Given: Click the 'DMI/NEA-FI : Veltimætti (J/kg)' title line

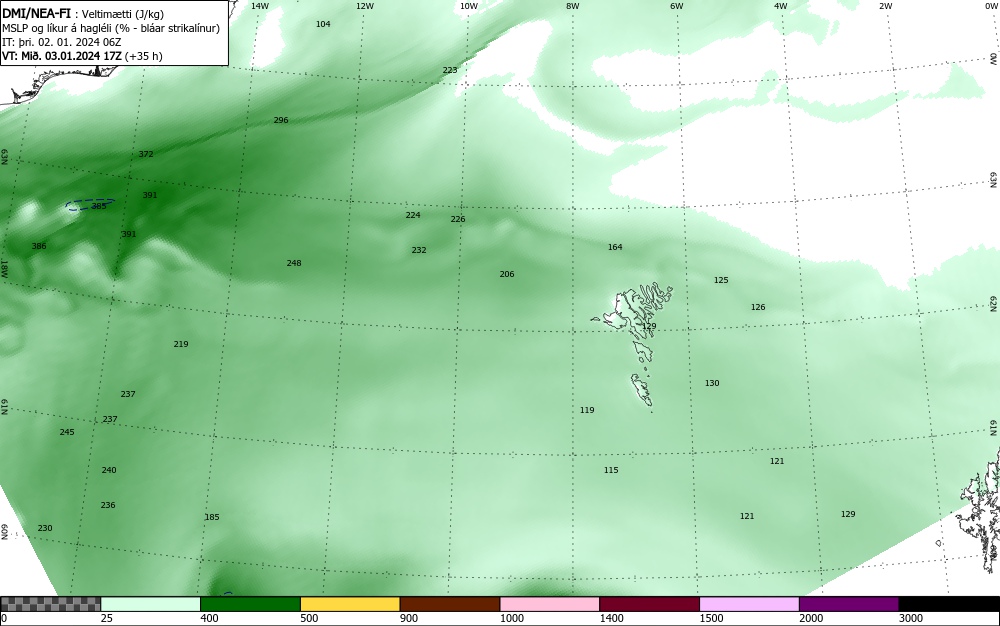Looking at the screenshot, I should (x=83, y=14).
